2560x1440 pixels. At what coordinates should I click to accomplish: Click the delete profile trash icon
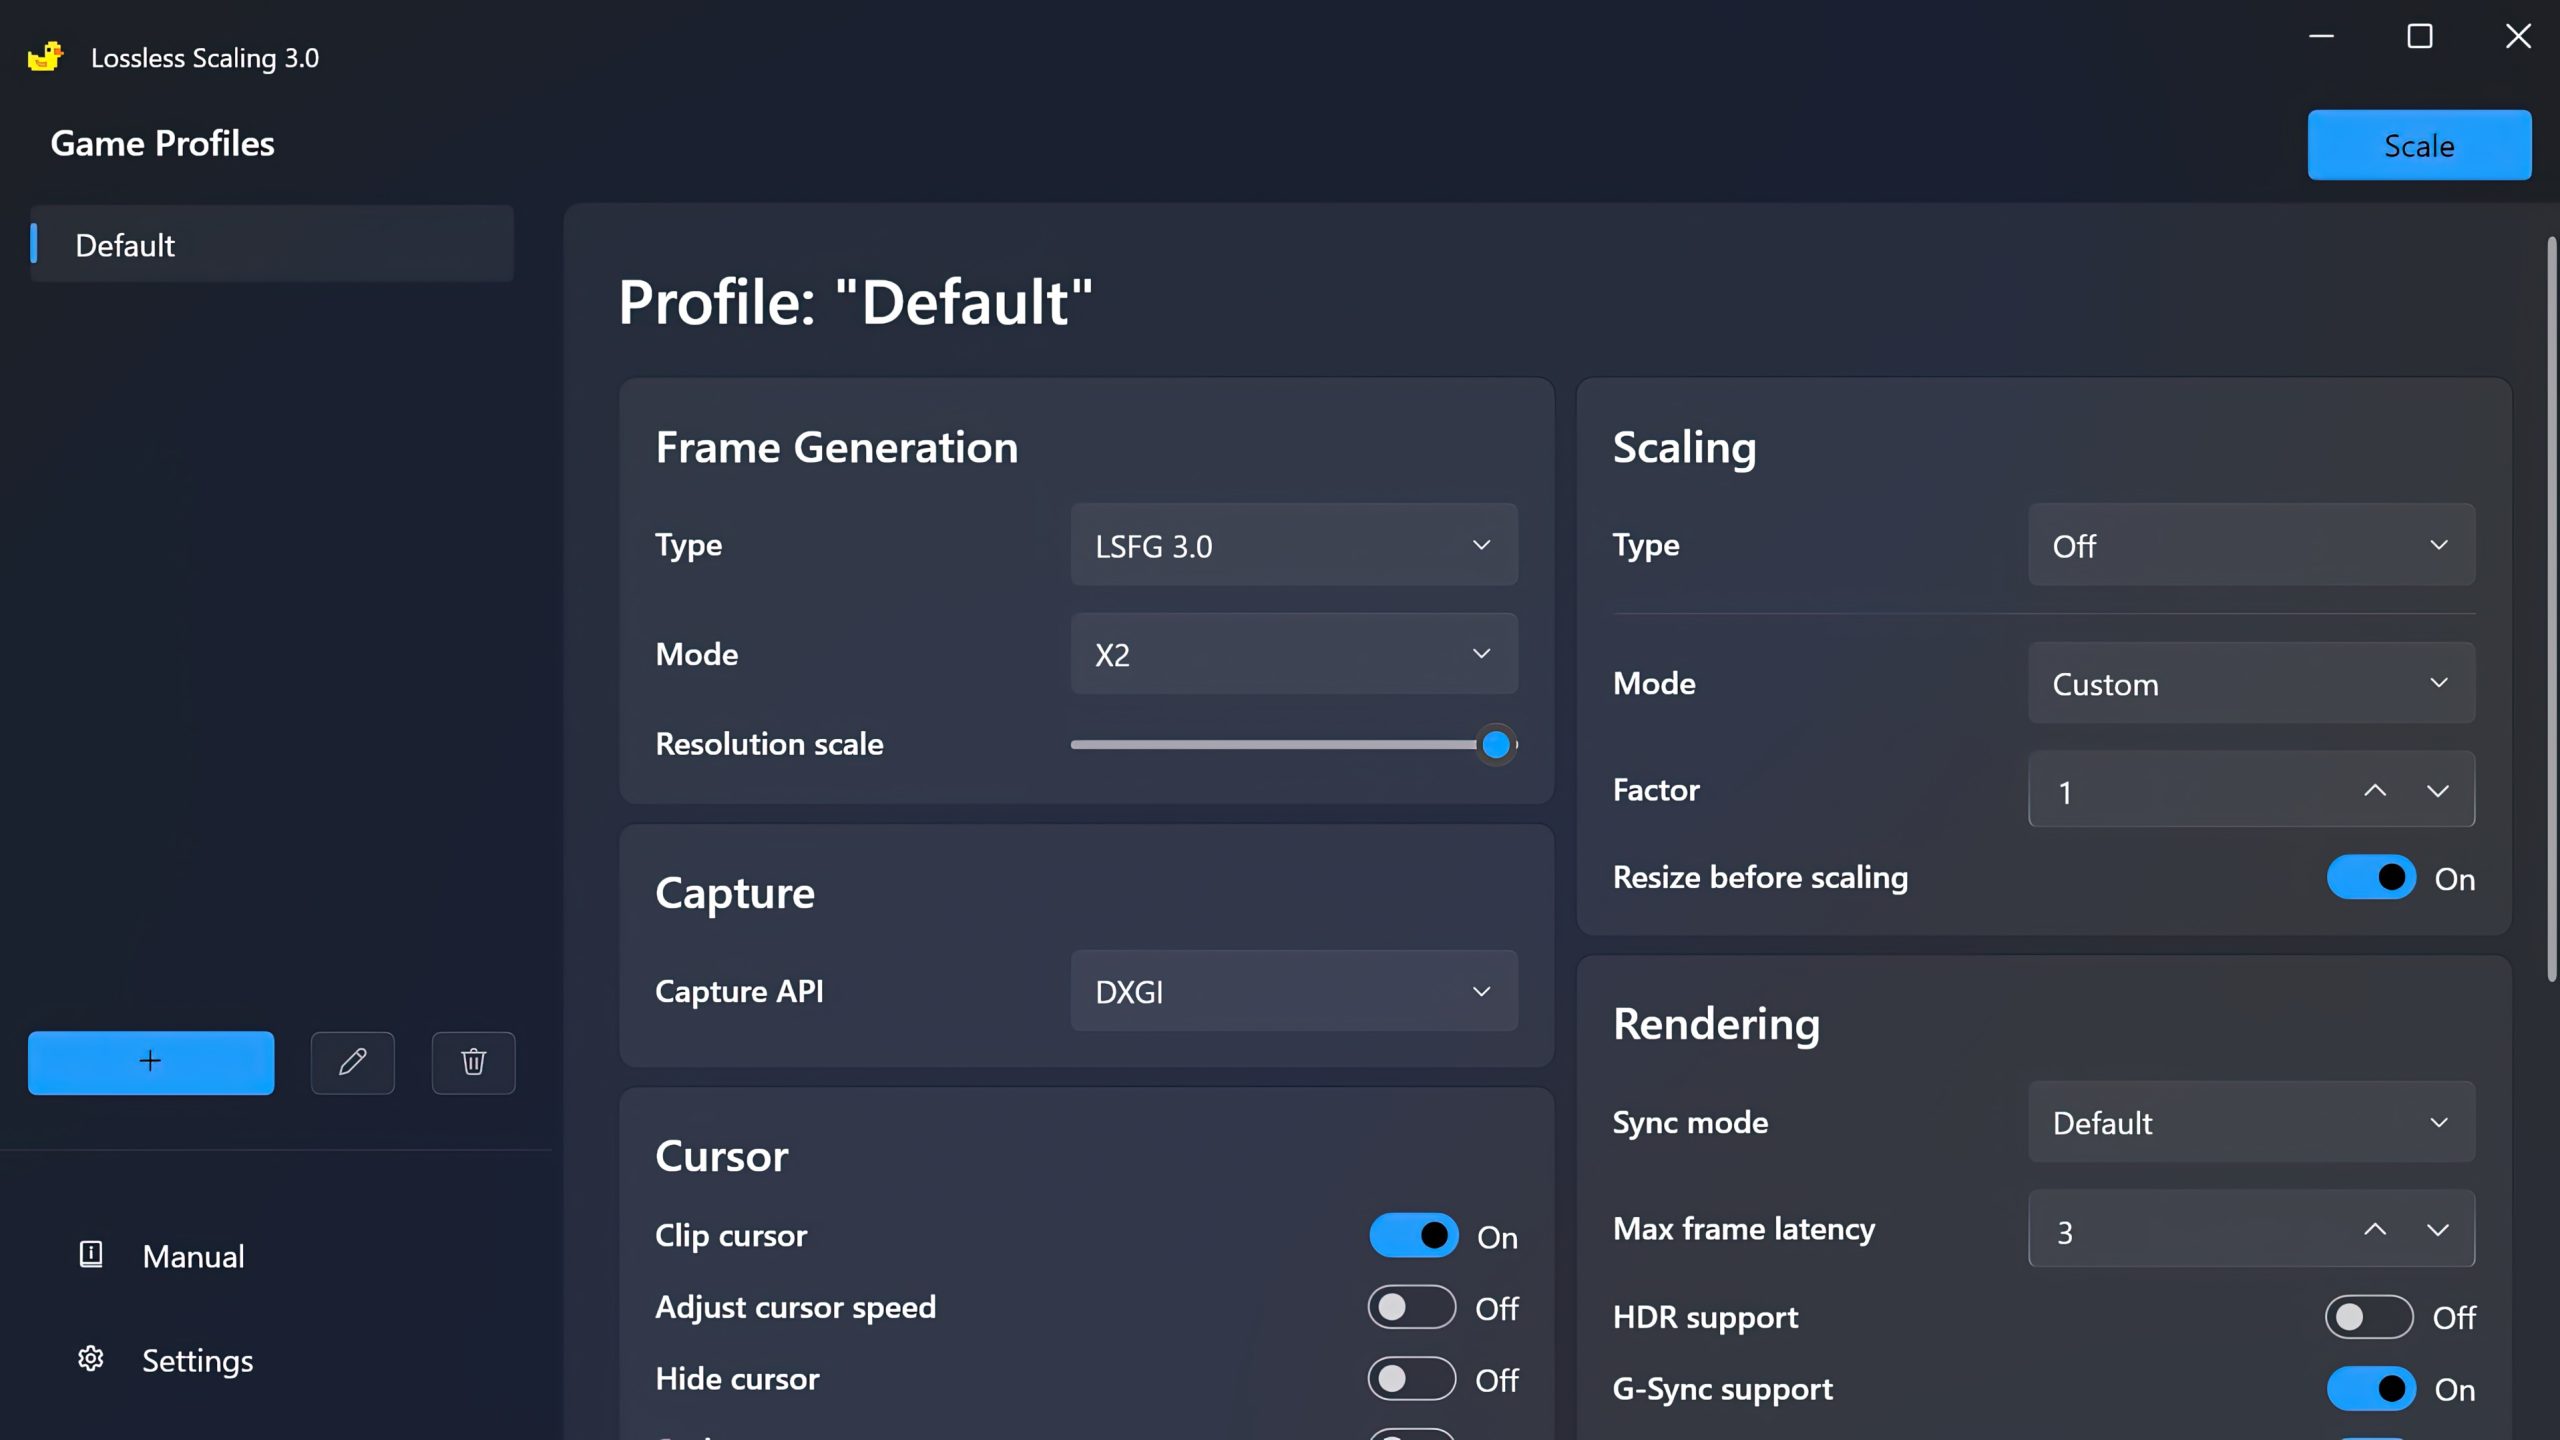click(x=471, y=1062)
